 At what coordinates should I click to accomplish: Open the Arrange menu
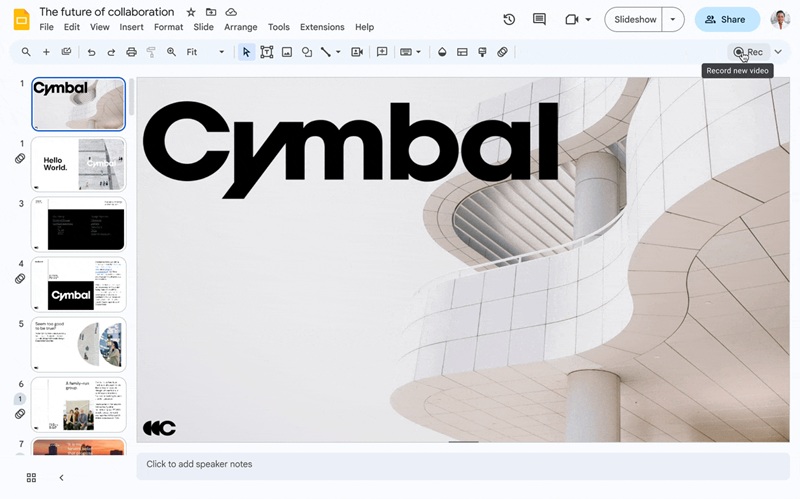point(240,27)
